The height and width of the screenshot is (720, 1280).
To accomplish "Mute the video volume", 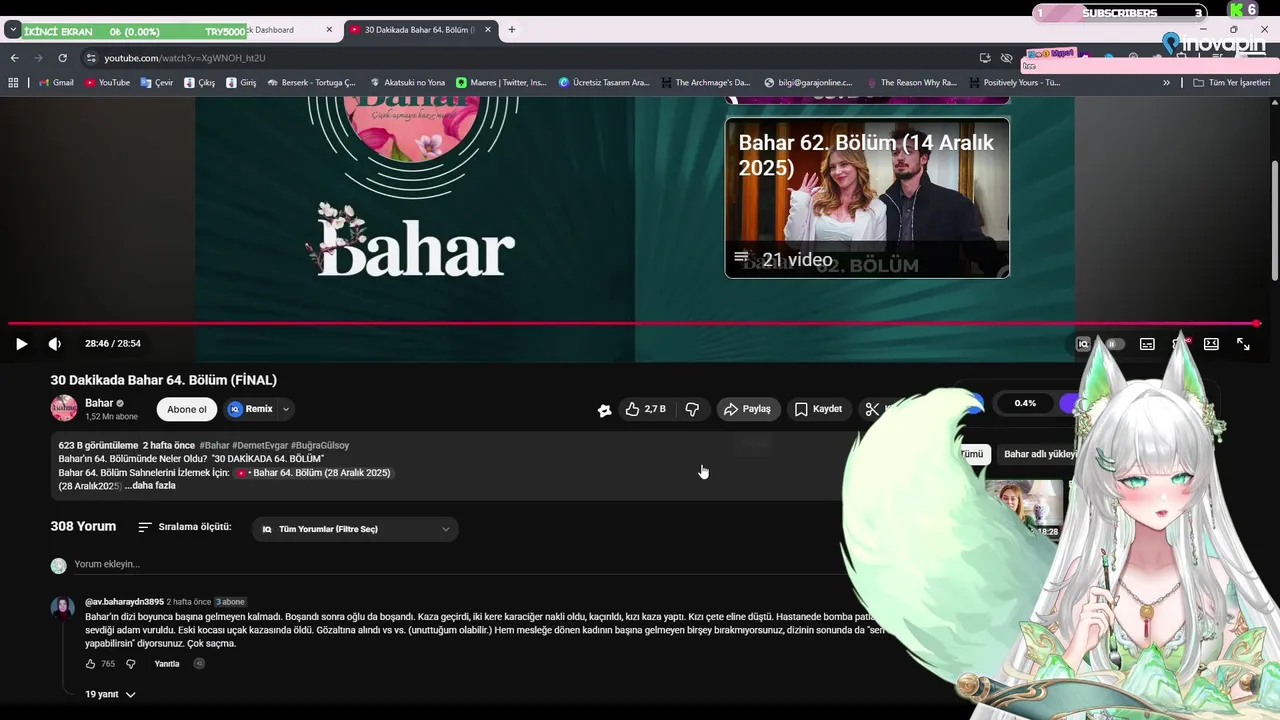I will click(x=55, y=344).
